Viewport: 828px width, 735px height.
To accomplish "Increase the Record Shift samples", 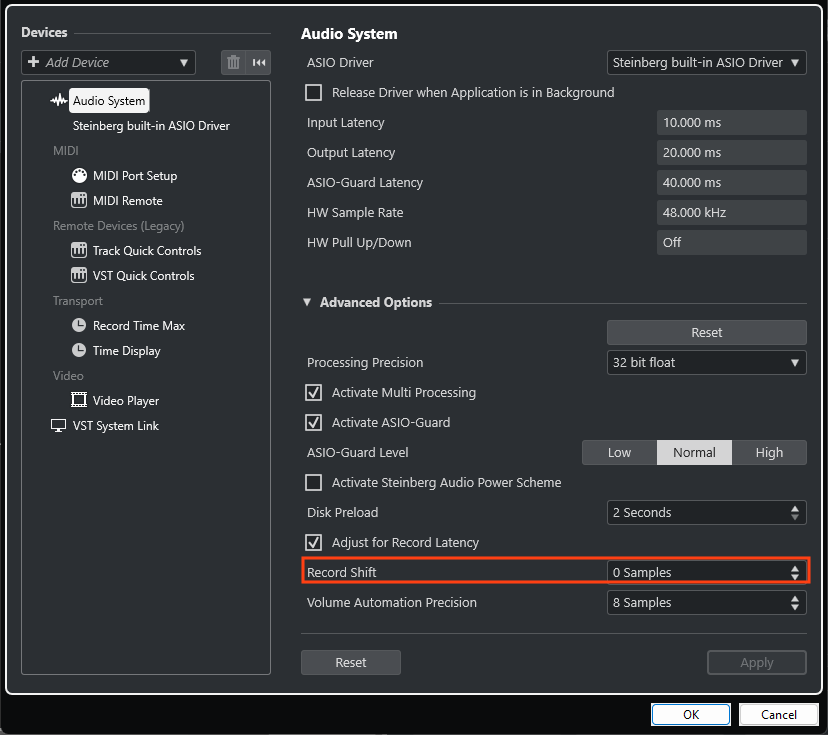I will [795, 569].
